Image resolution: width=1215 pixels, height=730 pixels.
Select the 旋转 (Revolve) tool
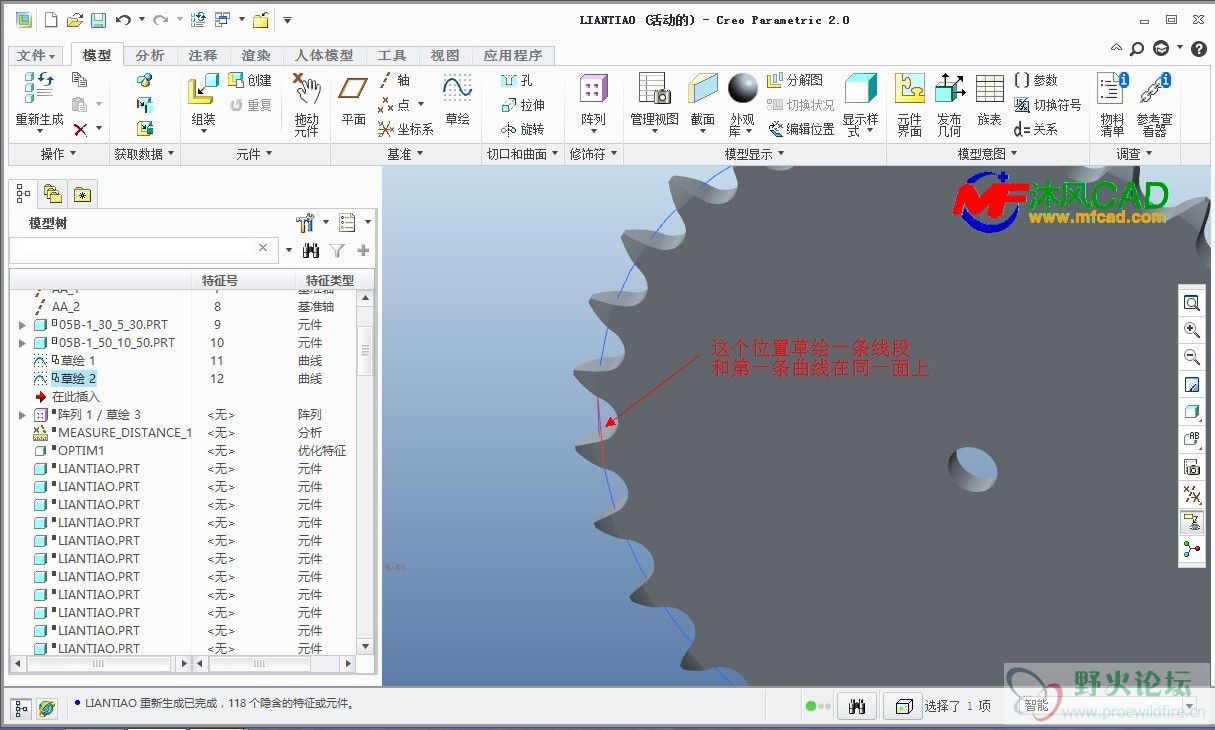523,129
